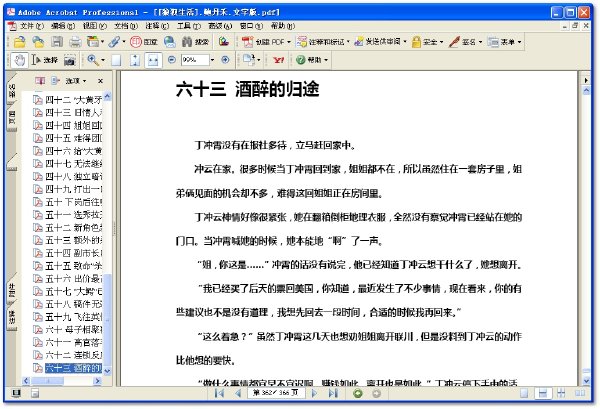This screenshot has height=409, width=600.
Task: Open the zoom percentage dropdown arrow
Action: [212, 60]
